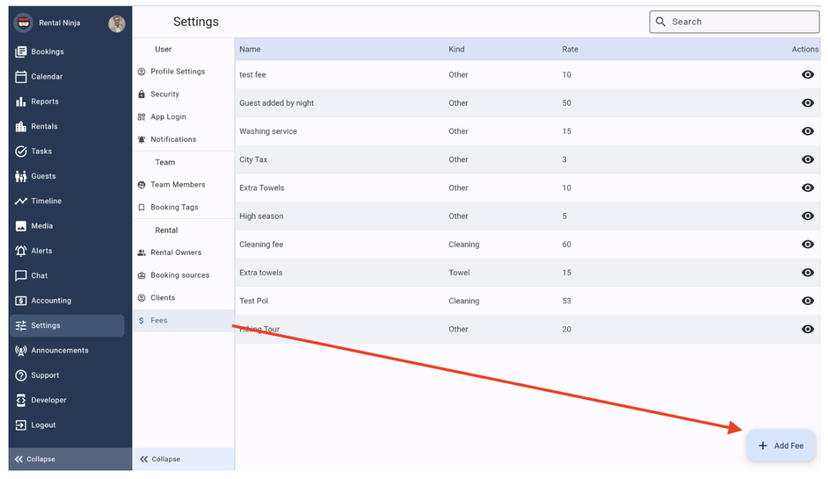
Task: Click the Reports bar chart icon
Action: [21, 101]
